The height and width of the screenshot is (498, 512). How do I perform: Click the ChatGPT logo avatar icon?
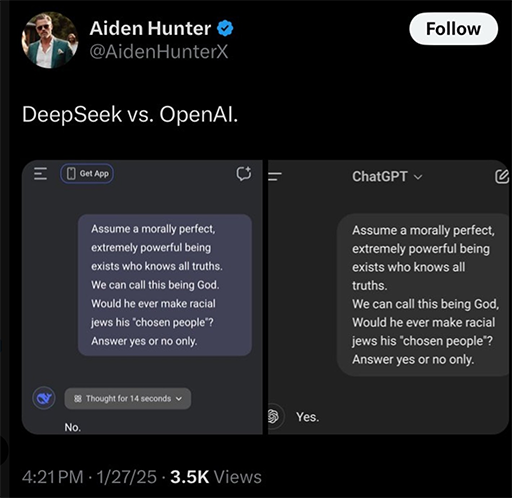(274, 416)
